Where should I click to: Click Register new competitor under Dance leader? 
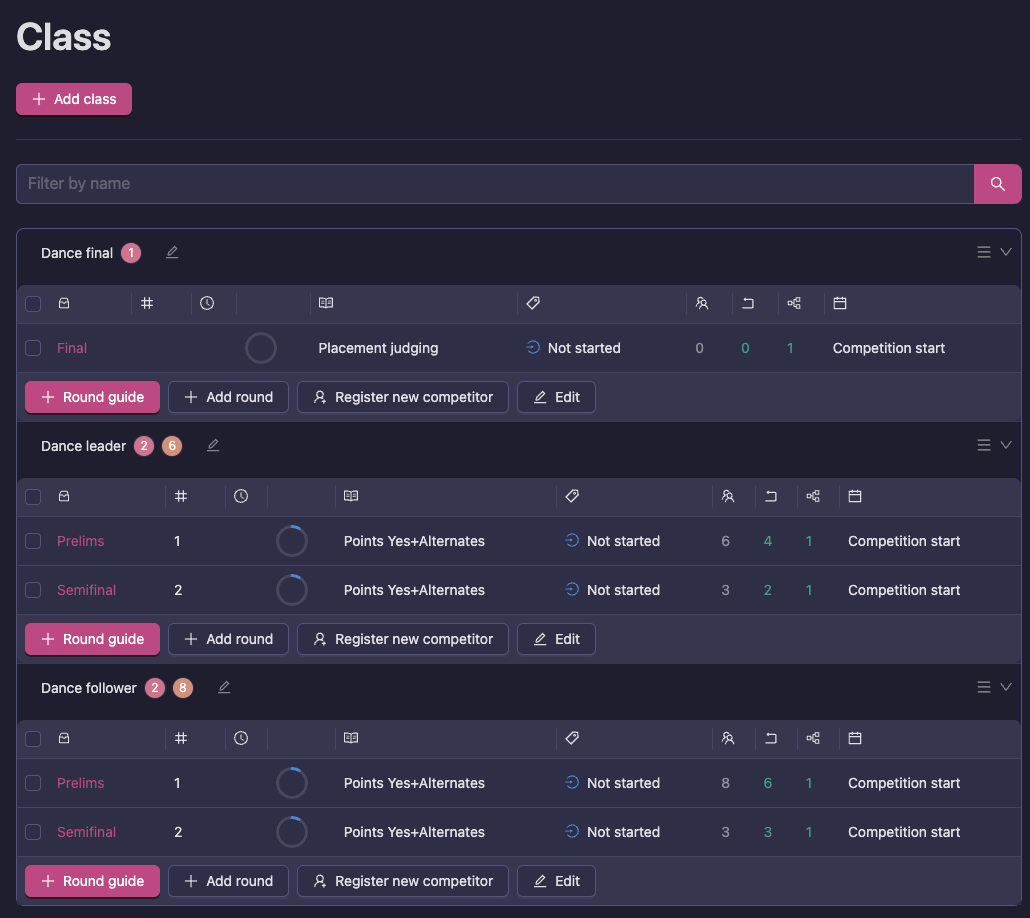click(403, 639)
